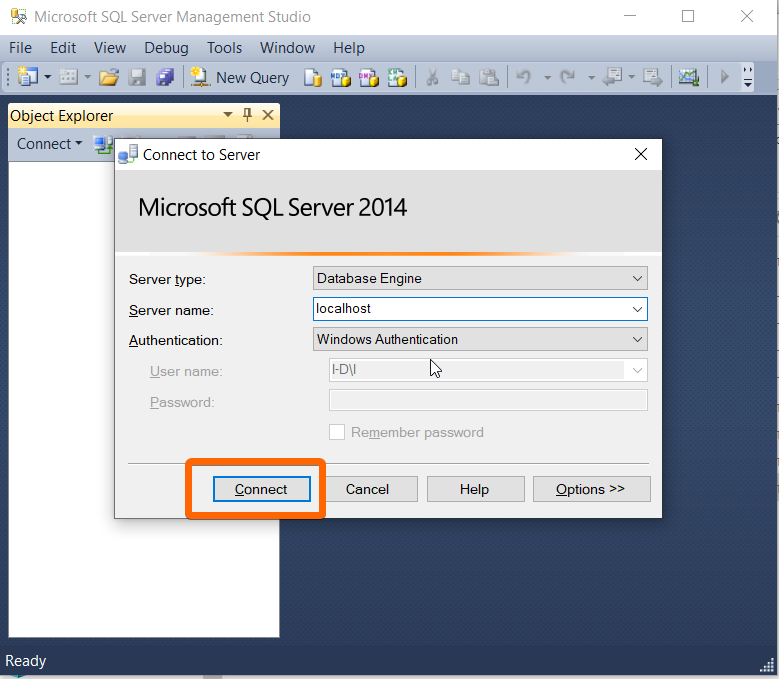Open the Redo history dropdown arrow
Screen dimensions: 779x679
point(591,77)
